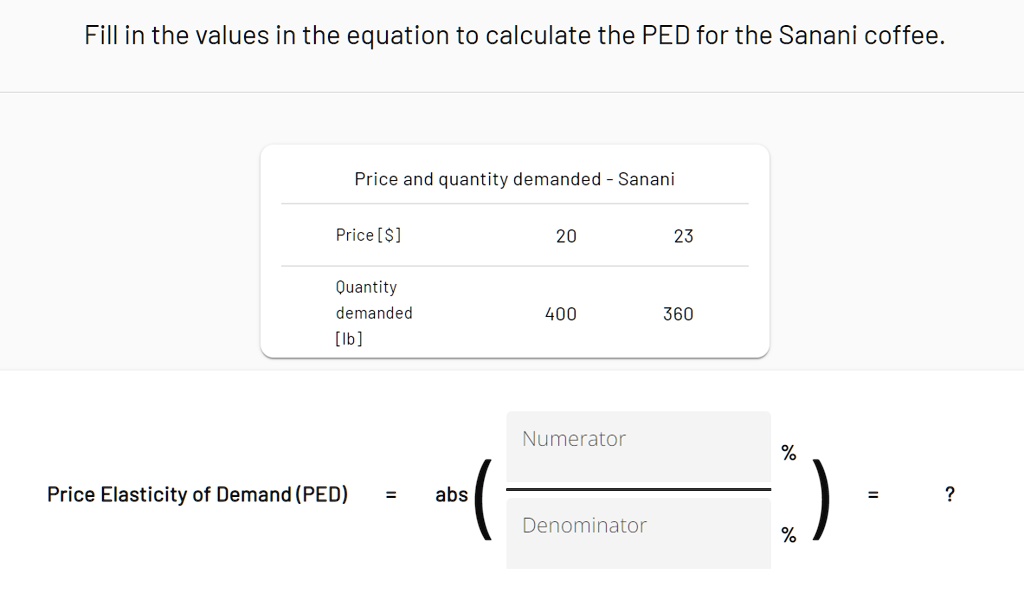Click the quantity value 400

pos(561,313)
